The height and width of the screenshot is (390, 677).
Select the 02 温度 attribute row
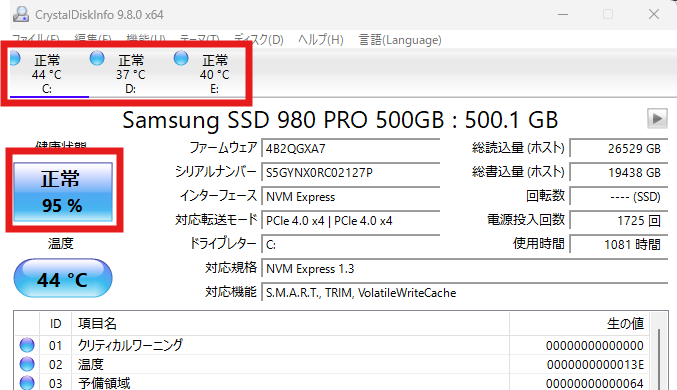pyautogui.click(x=332, y=365)
